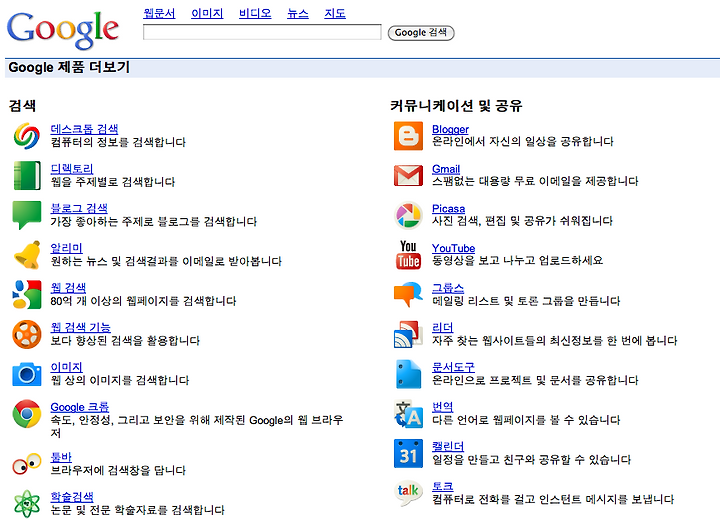Click the '브라우저에 검색창을 답니다' description
The image size is (720, 520).
[x=118, y=470]
